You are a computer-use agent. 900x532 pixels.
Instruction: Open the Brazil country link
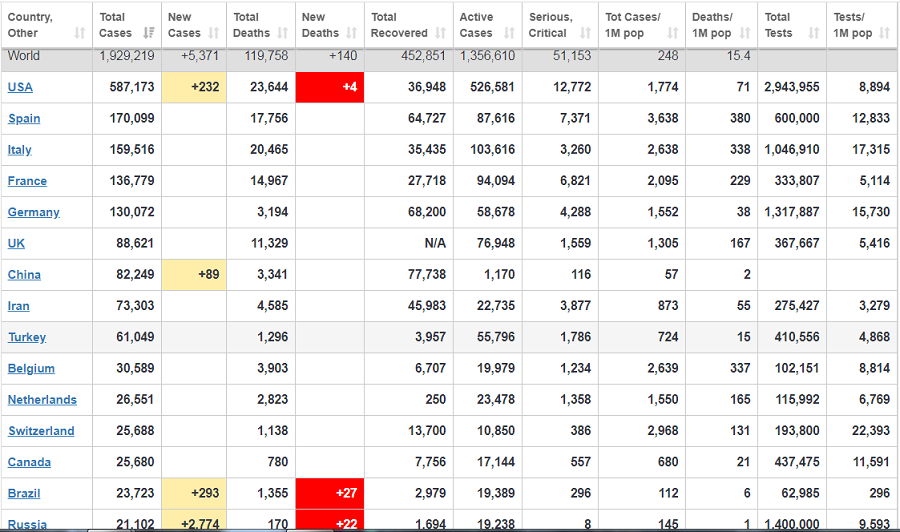[x=24, y=494]
